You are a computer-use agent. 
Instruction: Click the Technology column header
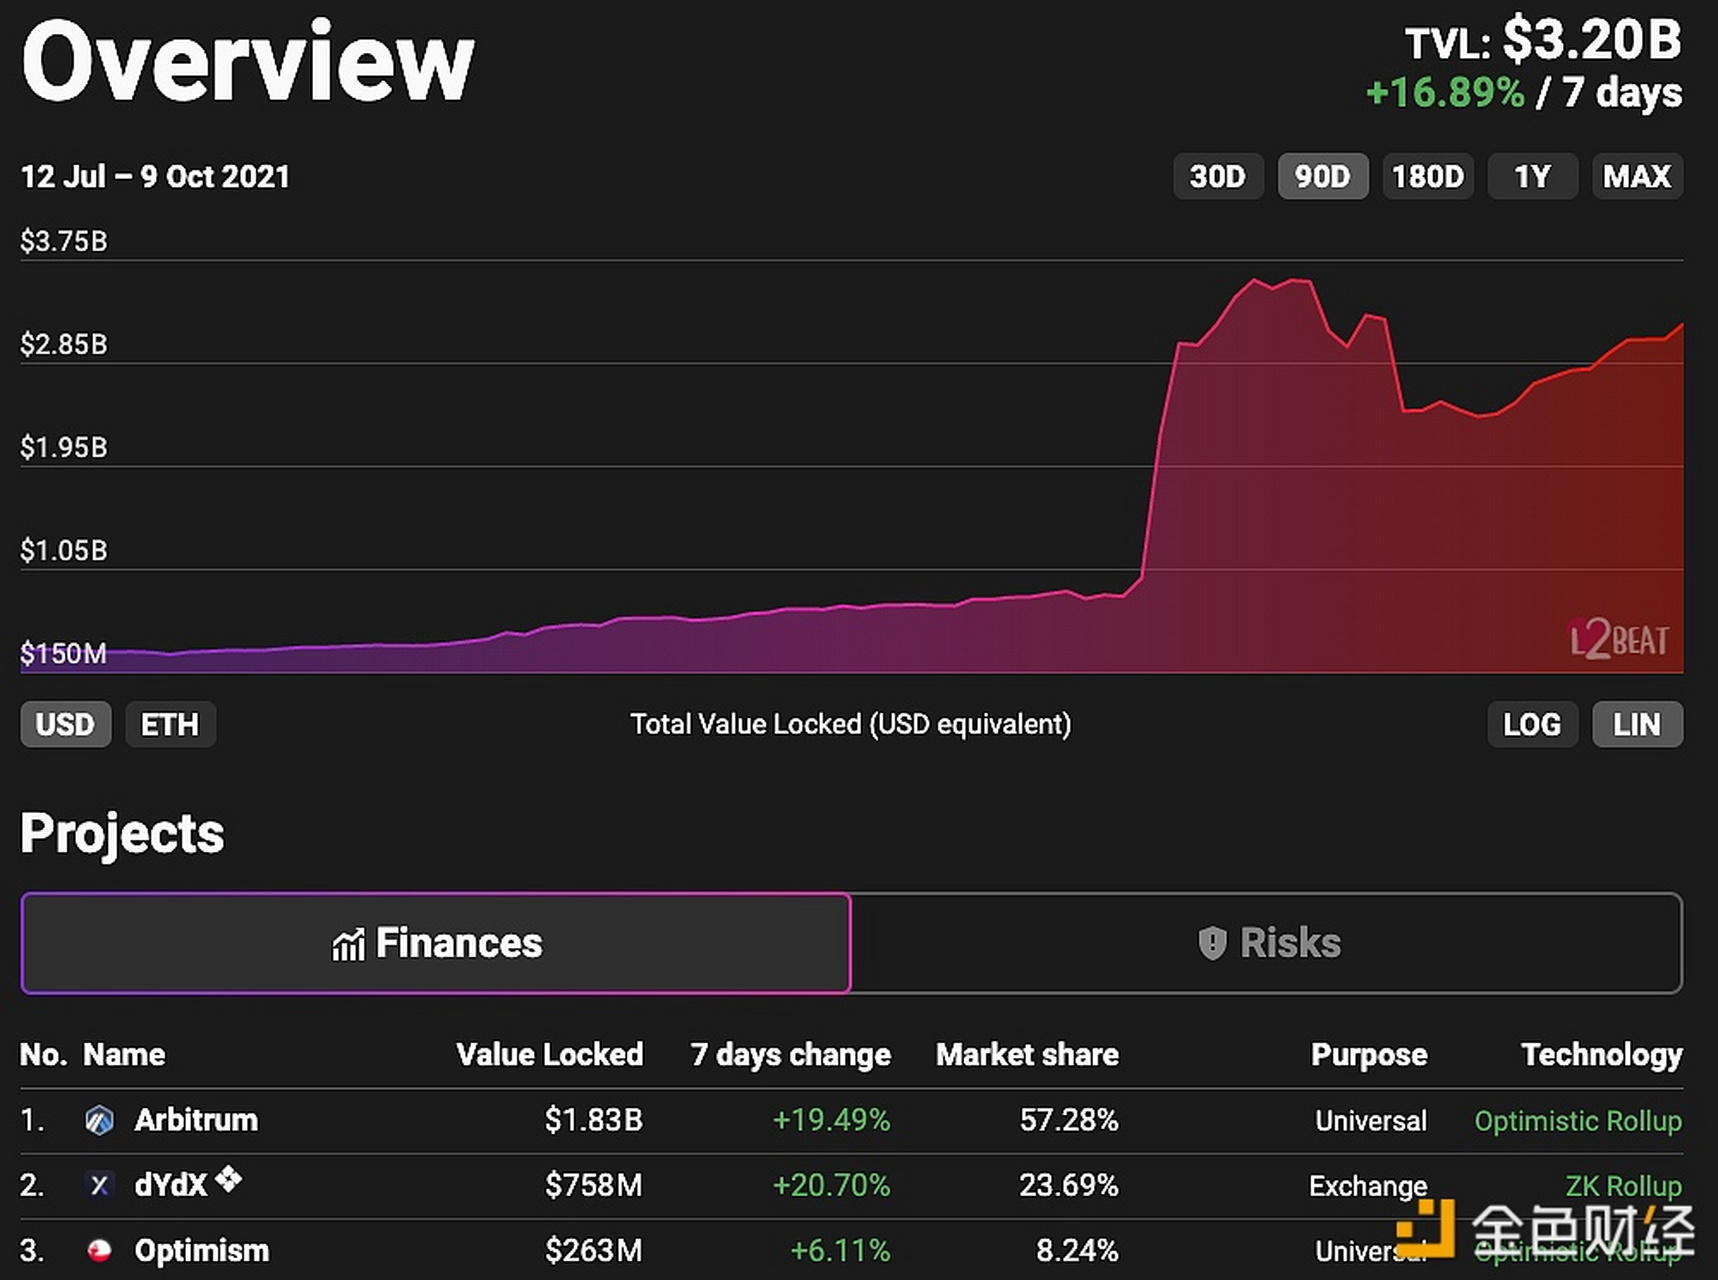[x=1602, y=1055]
